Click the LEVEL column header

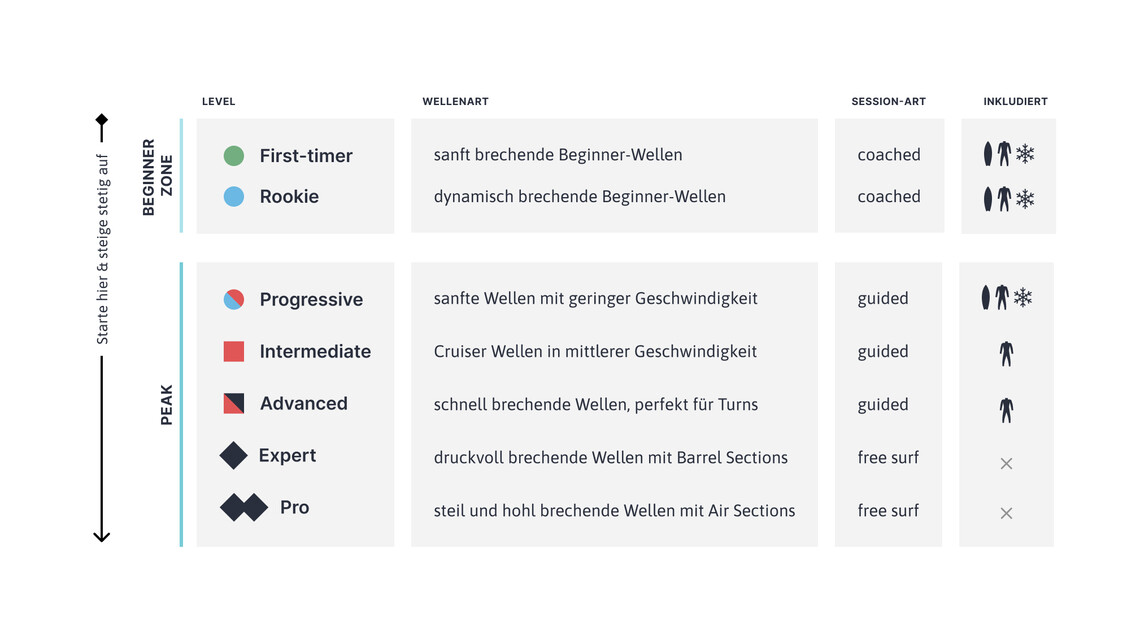click(x=218, y=102)
